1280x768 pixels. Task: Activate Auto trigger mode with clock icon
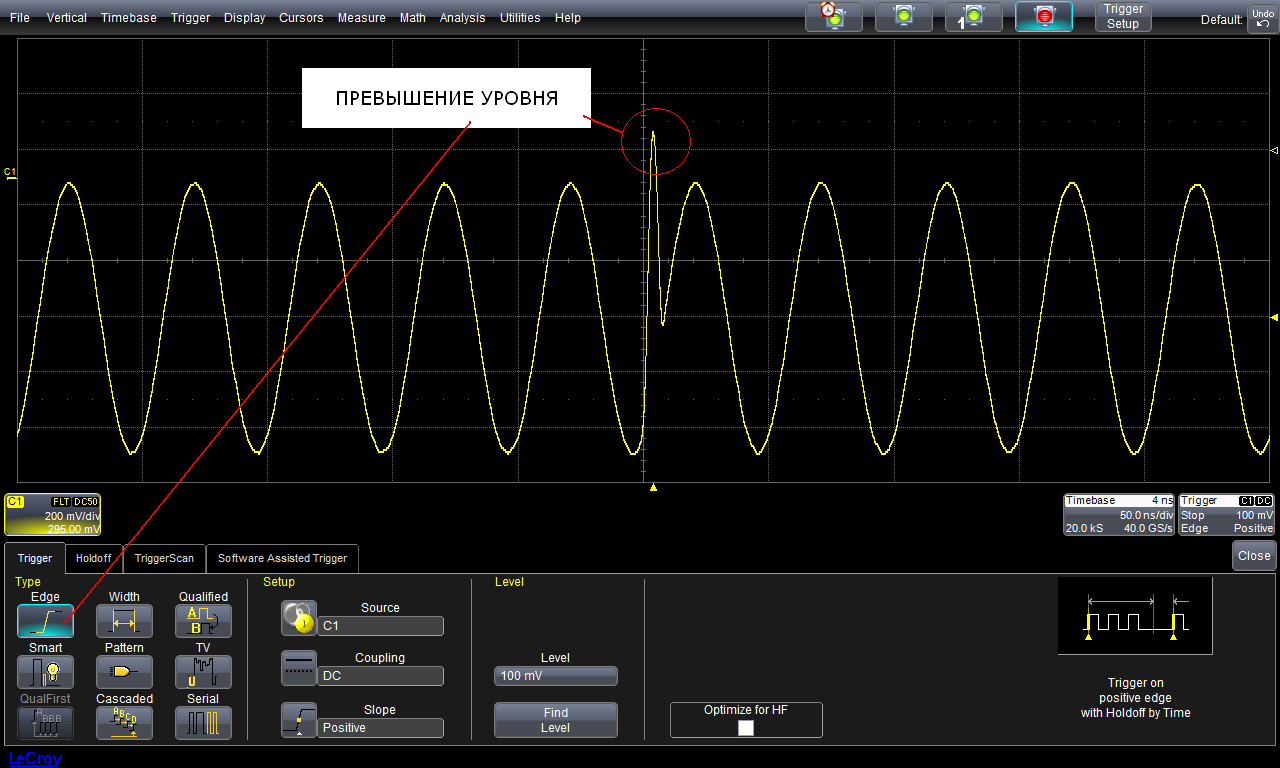(x=833, y=17)
